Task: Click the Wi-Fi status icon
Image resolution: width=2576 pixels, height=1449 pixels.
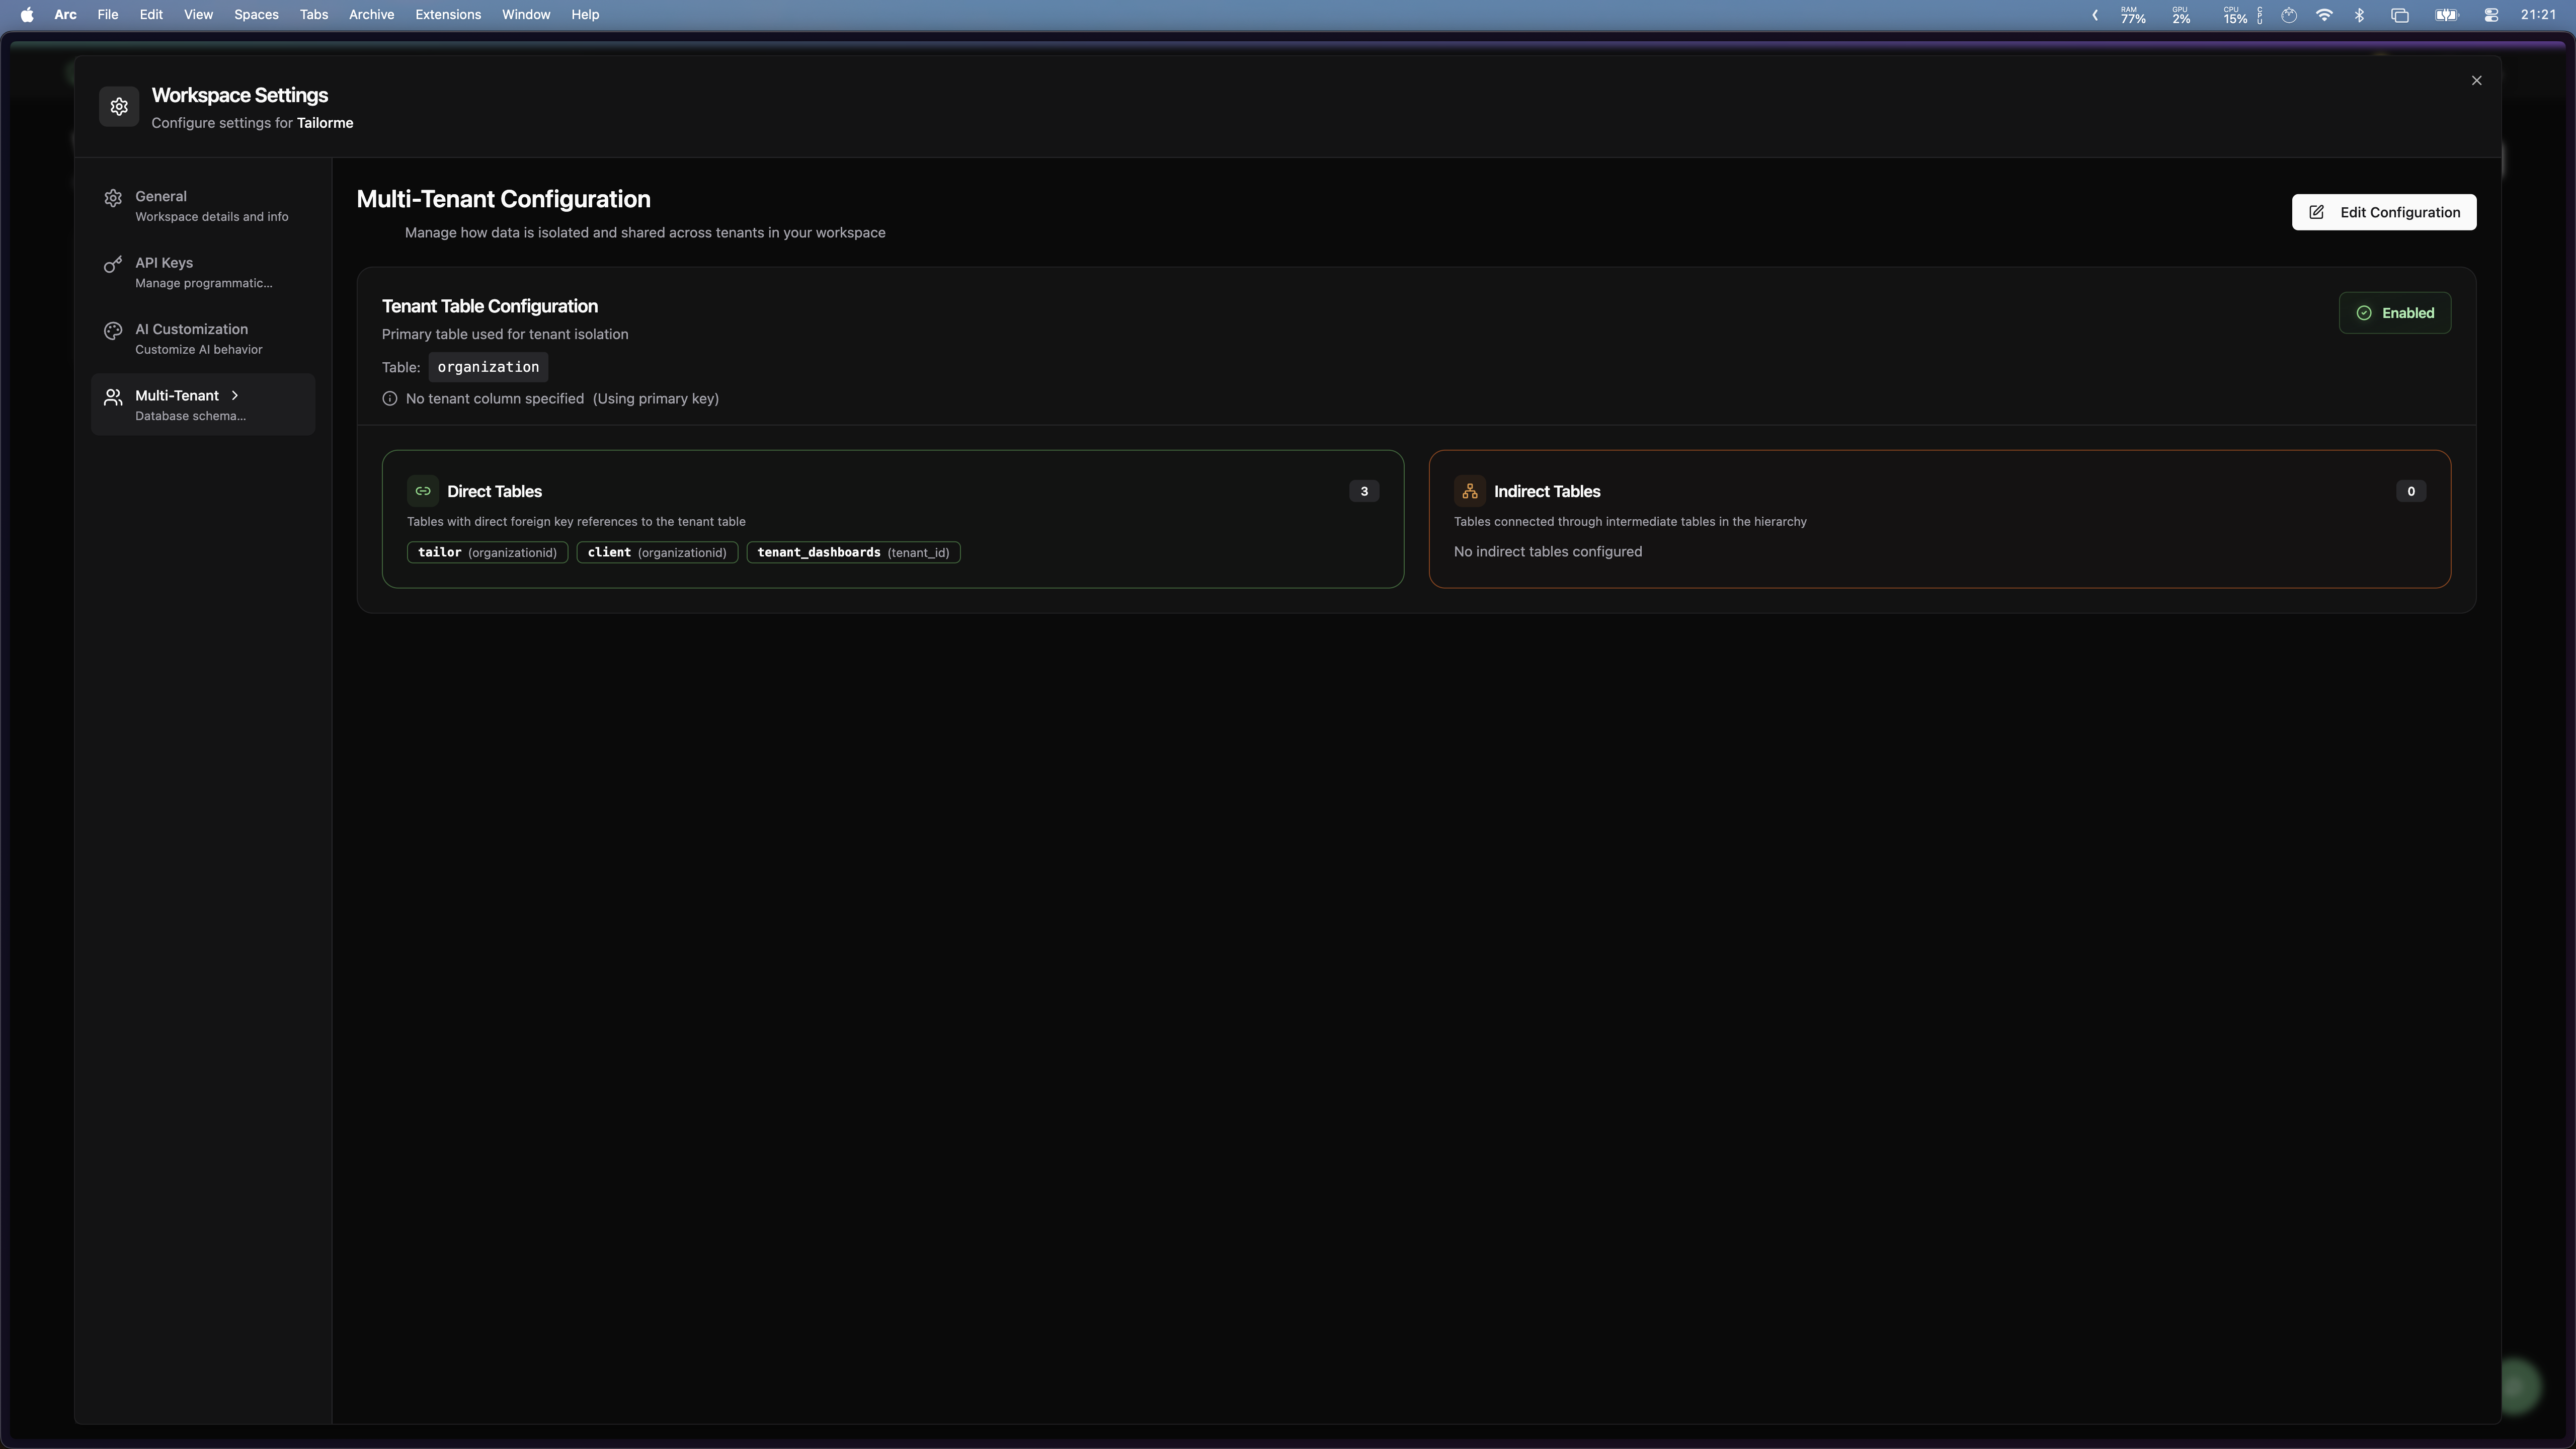Action: click(2324, 14)
